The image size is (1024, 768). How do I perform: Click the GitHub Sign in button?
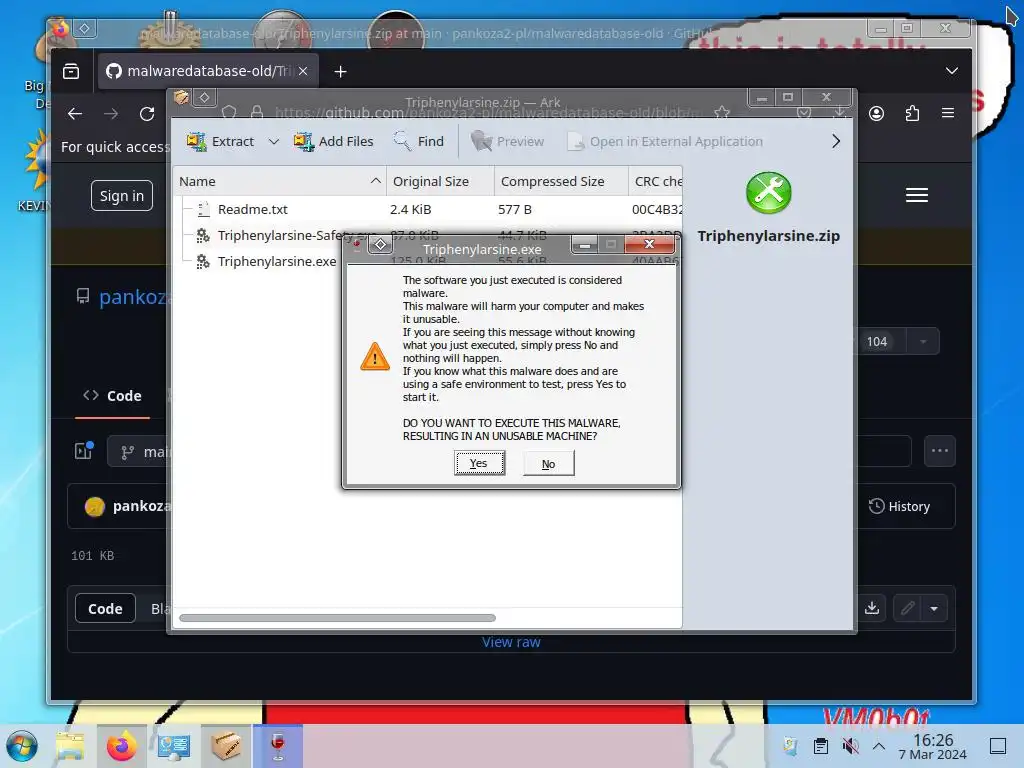[x=121, y=195]
